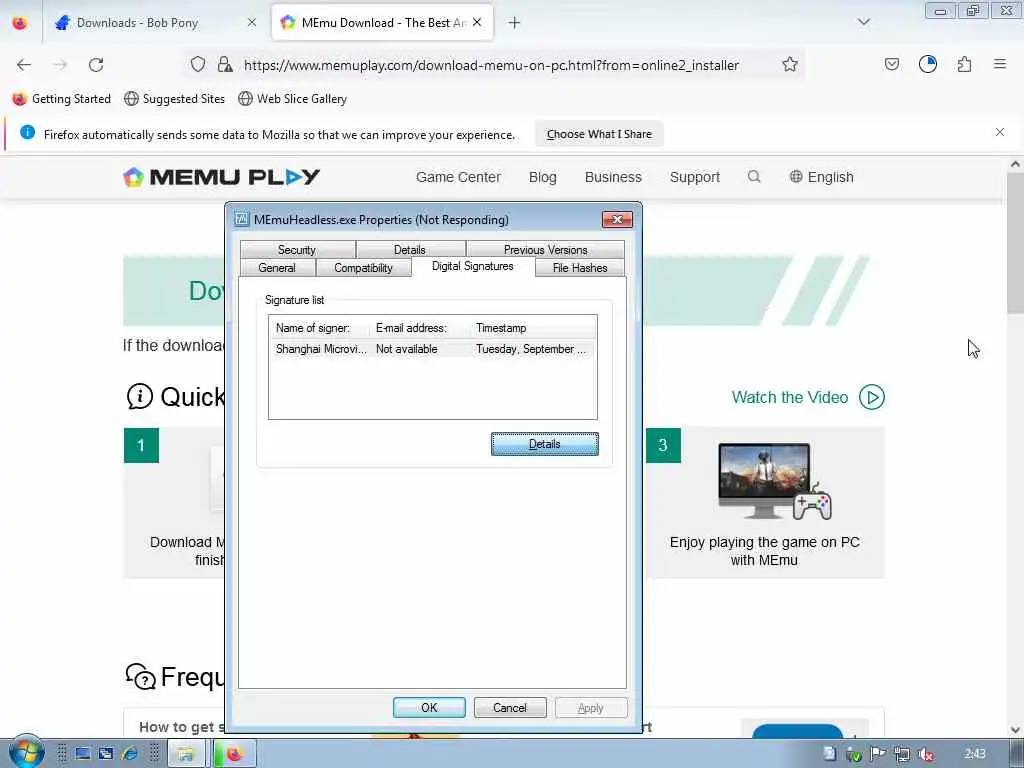Screen dimensions: 1024x768
Task: Open the File Hashes tab
Action: pos(580,268)
